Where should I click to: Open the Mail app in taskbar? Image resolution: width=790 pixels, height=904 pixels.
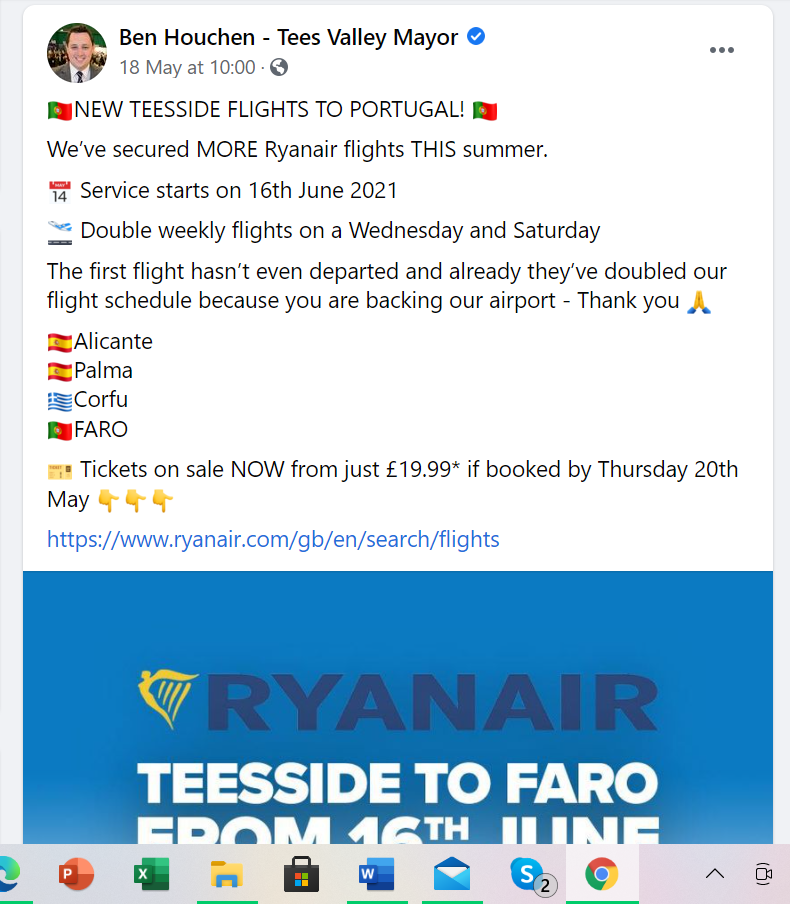(452, 875)
